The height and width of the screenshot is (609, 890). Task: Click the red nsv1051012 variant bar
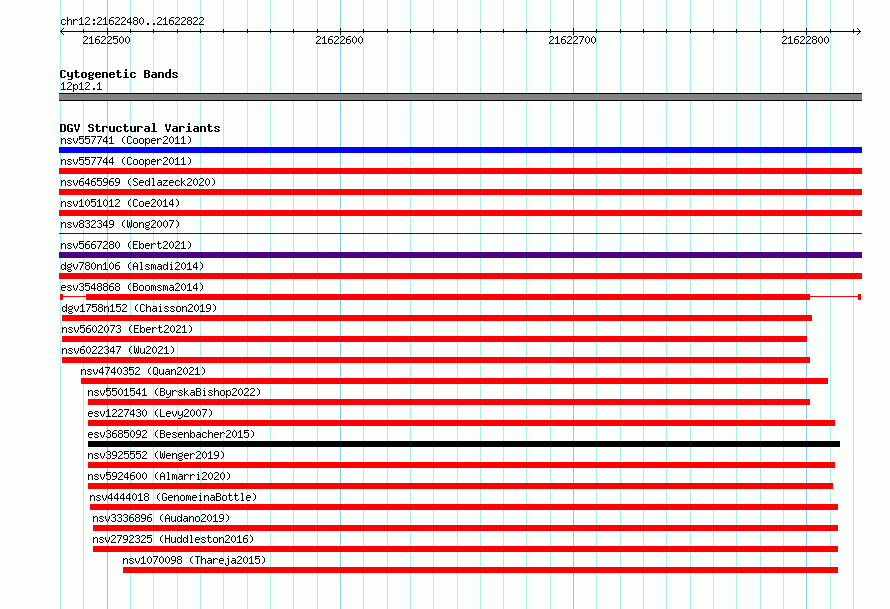(x=460, y=213)
